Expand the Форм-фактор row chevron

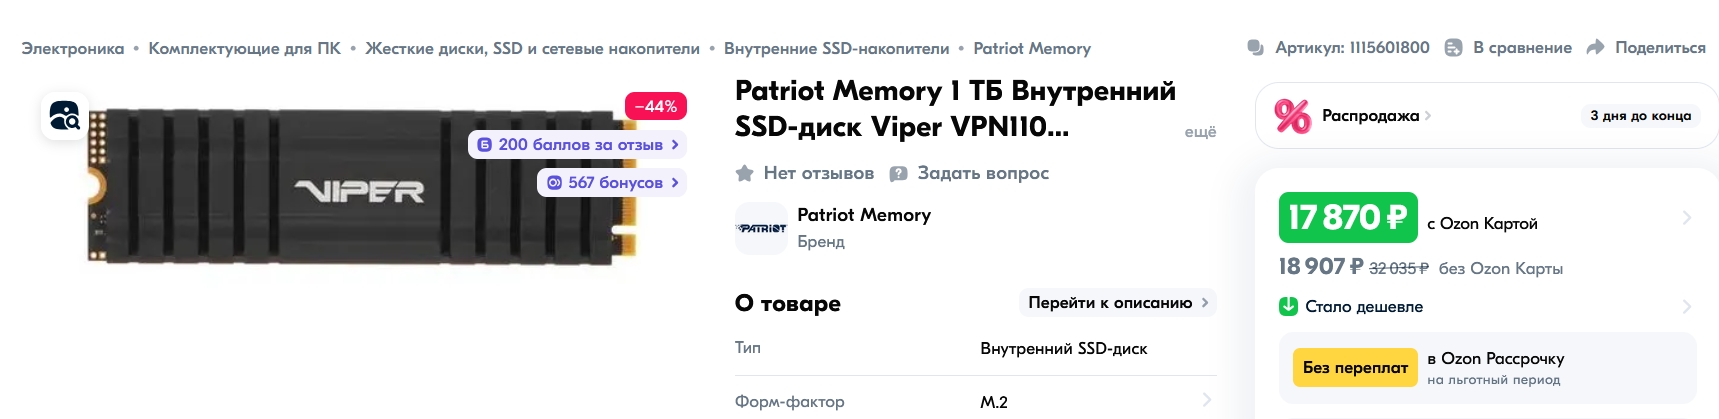tap(1206, 400)
